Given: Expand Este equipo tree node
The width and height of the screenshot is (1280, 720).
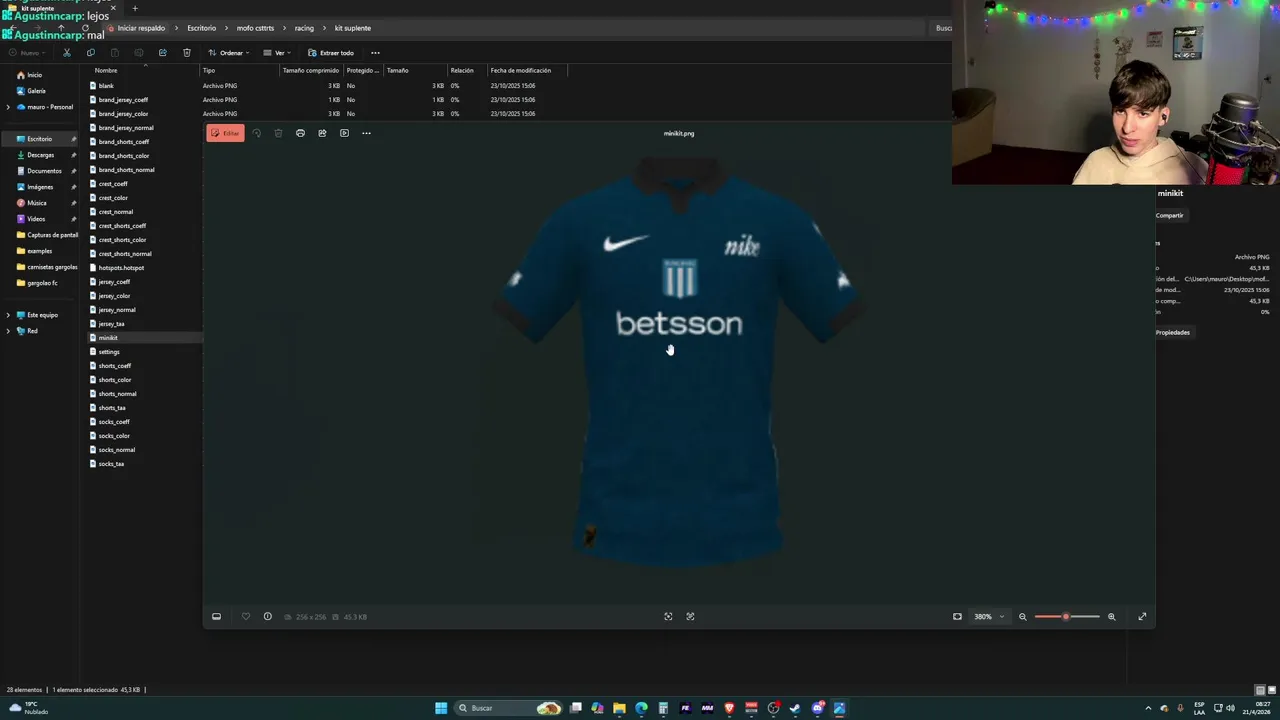Looking at the screenshot, I should point(8,315).
